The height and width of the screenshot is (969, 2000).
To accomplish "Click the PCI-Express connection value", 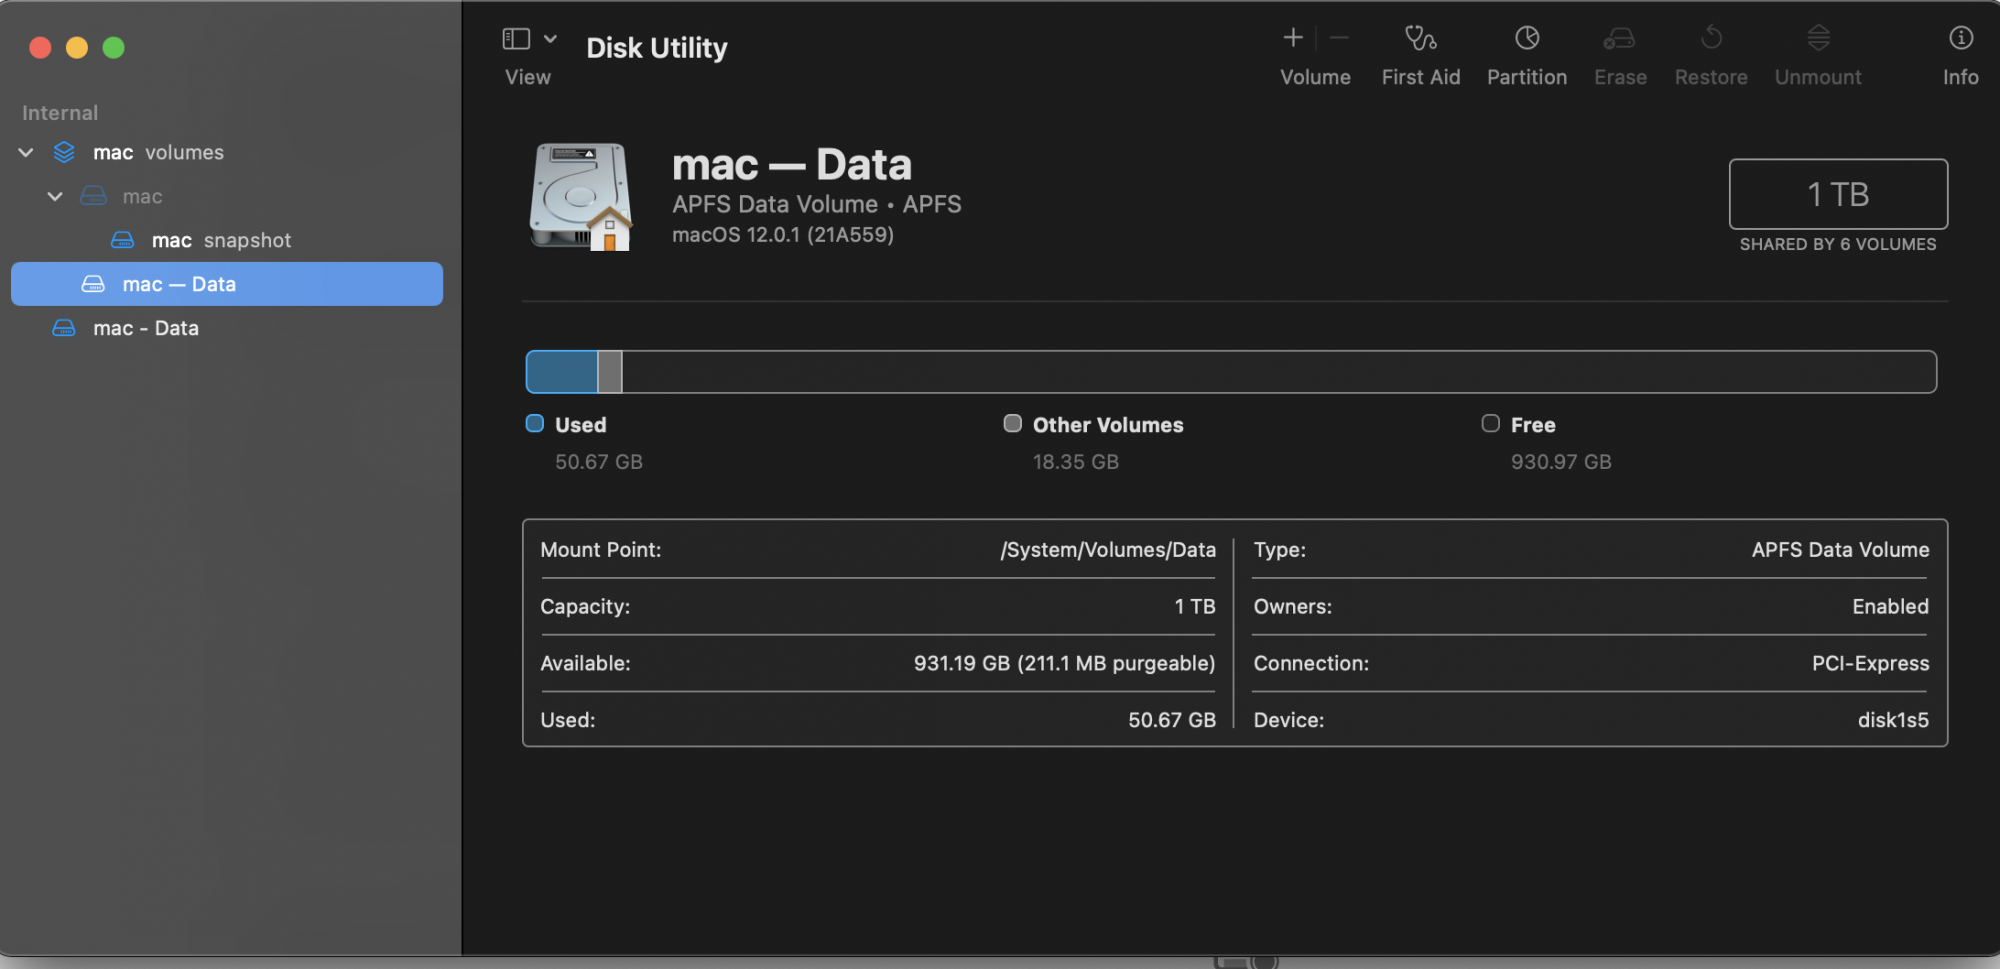I will [x=1870, y=663].
